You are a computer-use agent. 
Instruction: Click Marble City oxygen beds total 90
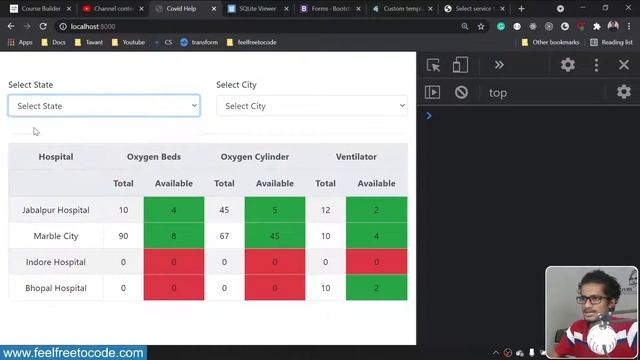[x=123, y=236]
